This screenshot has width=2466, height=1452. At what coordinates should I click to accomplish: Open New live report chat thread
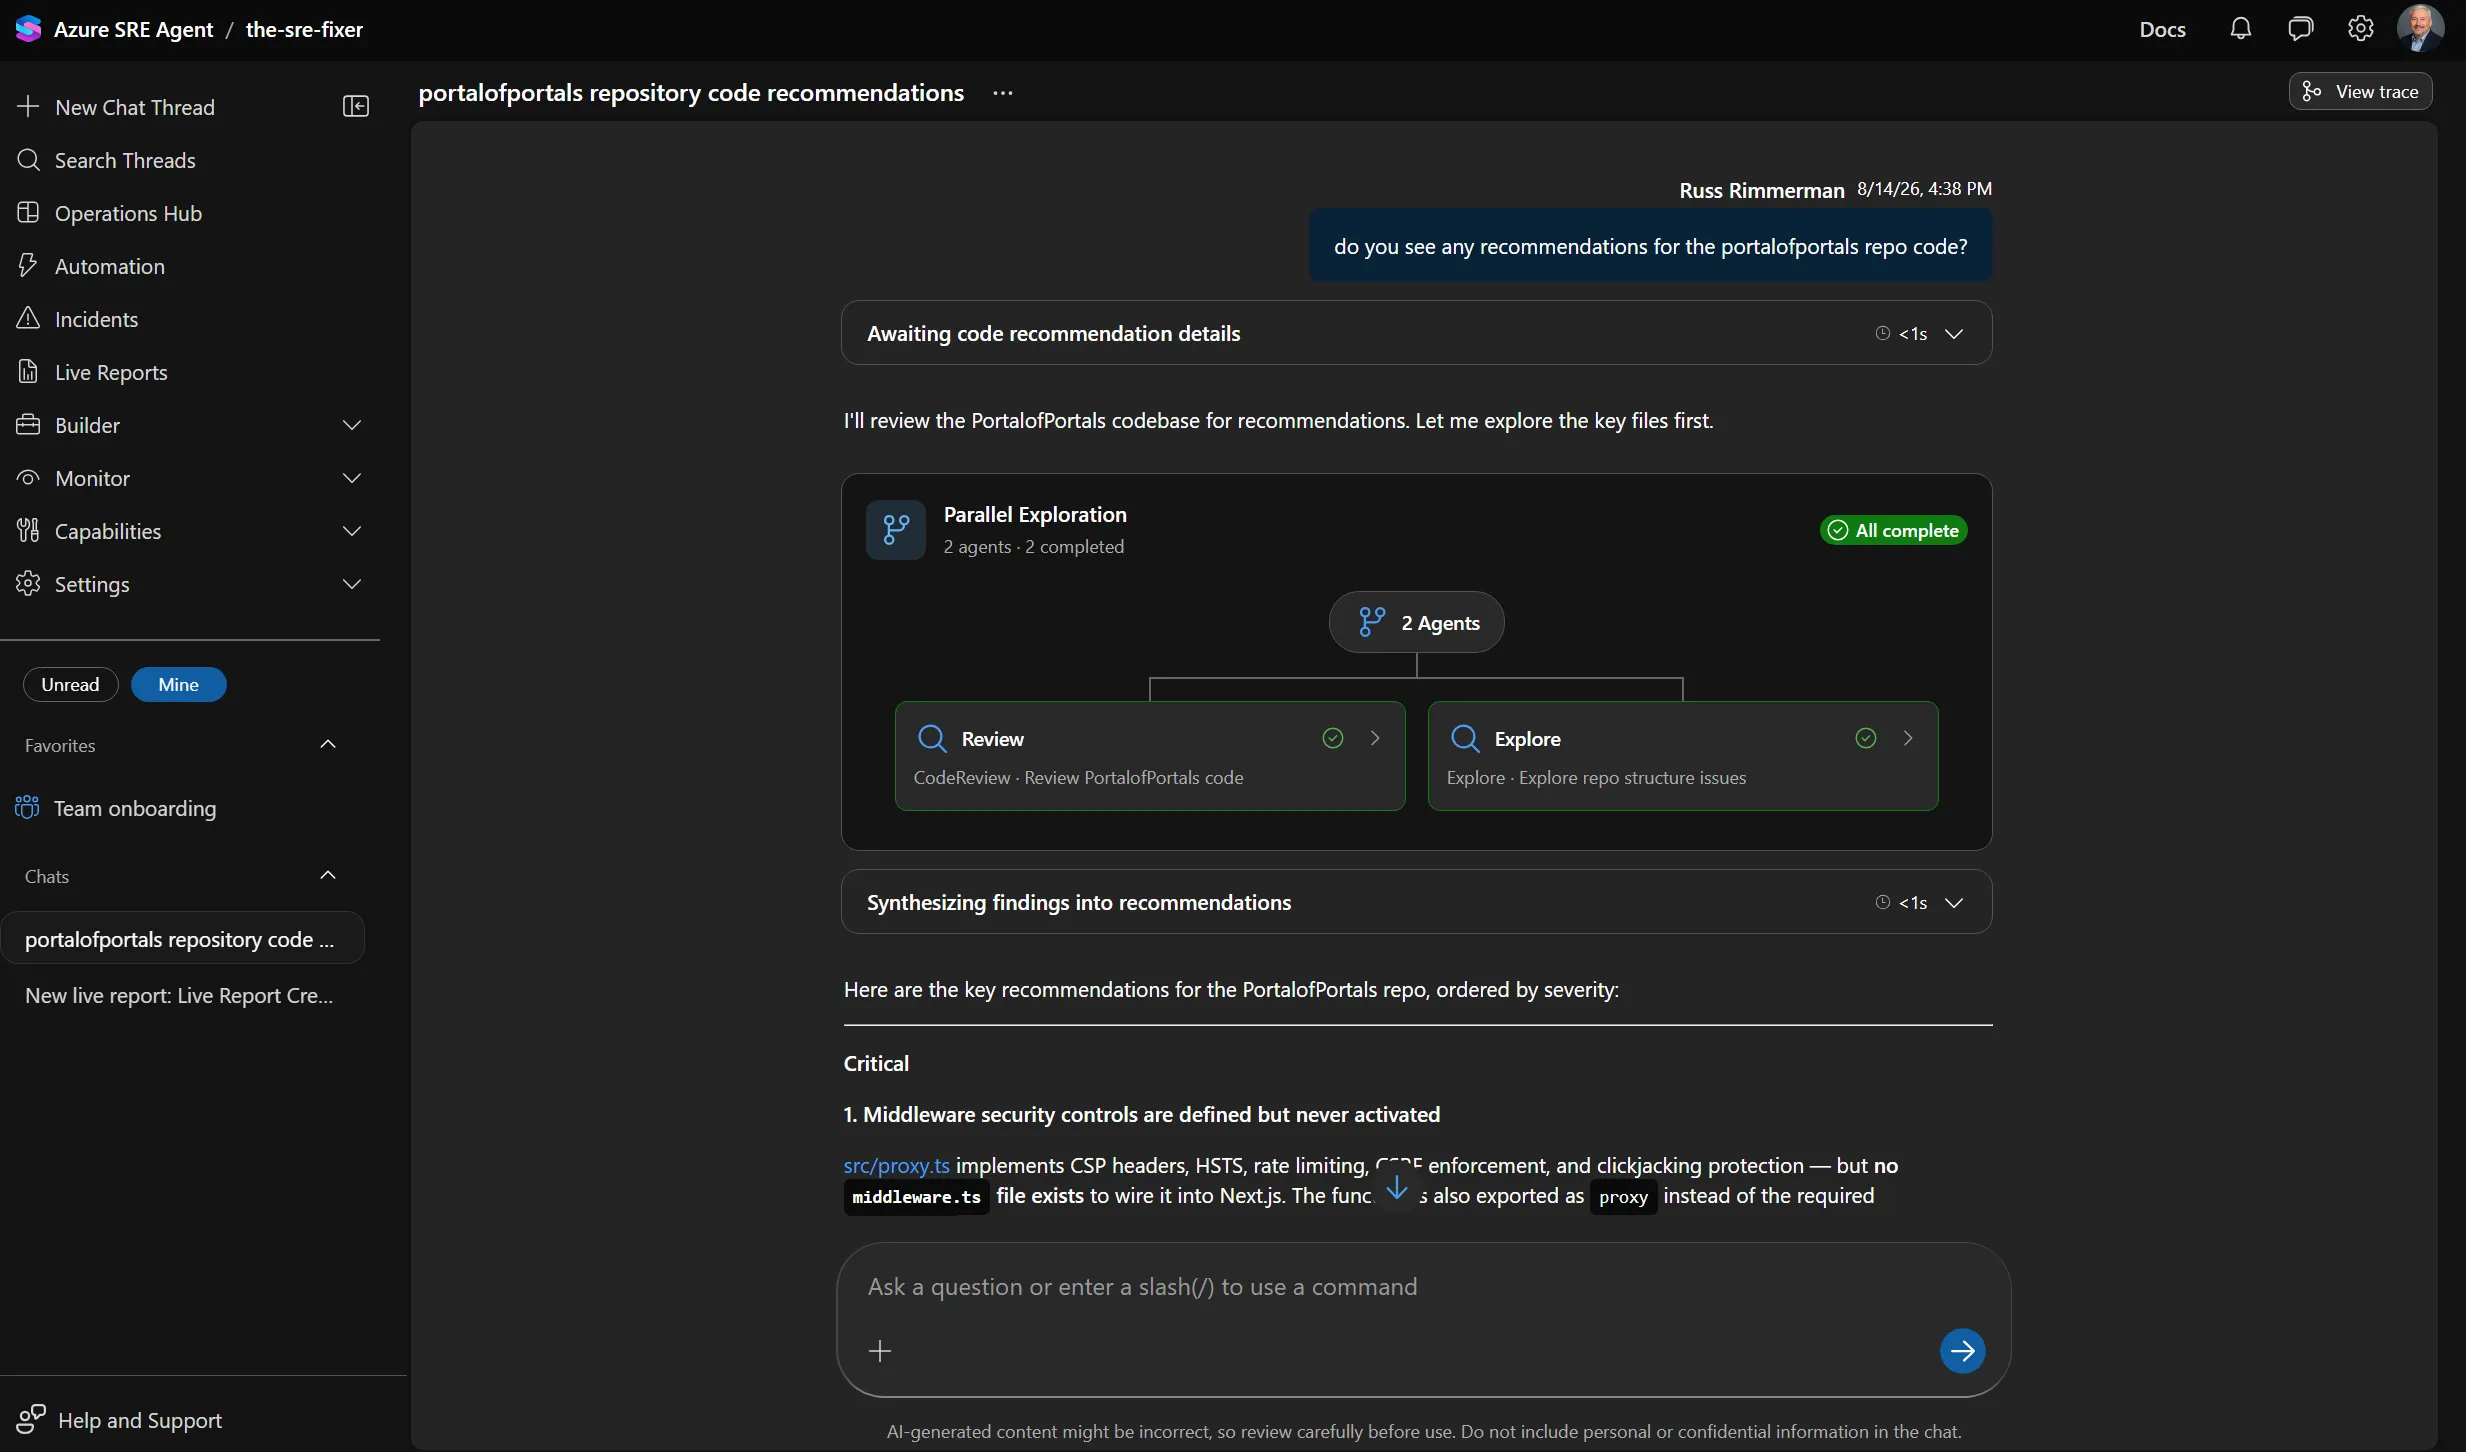click(x=179, y=995)
